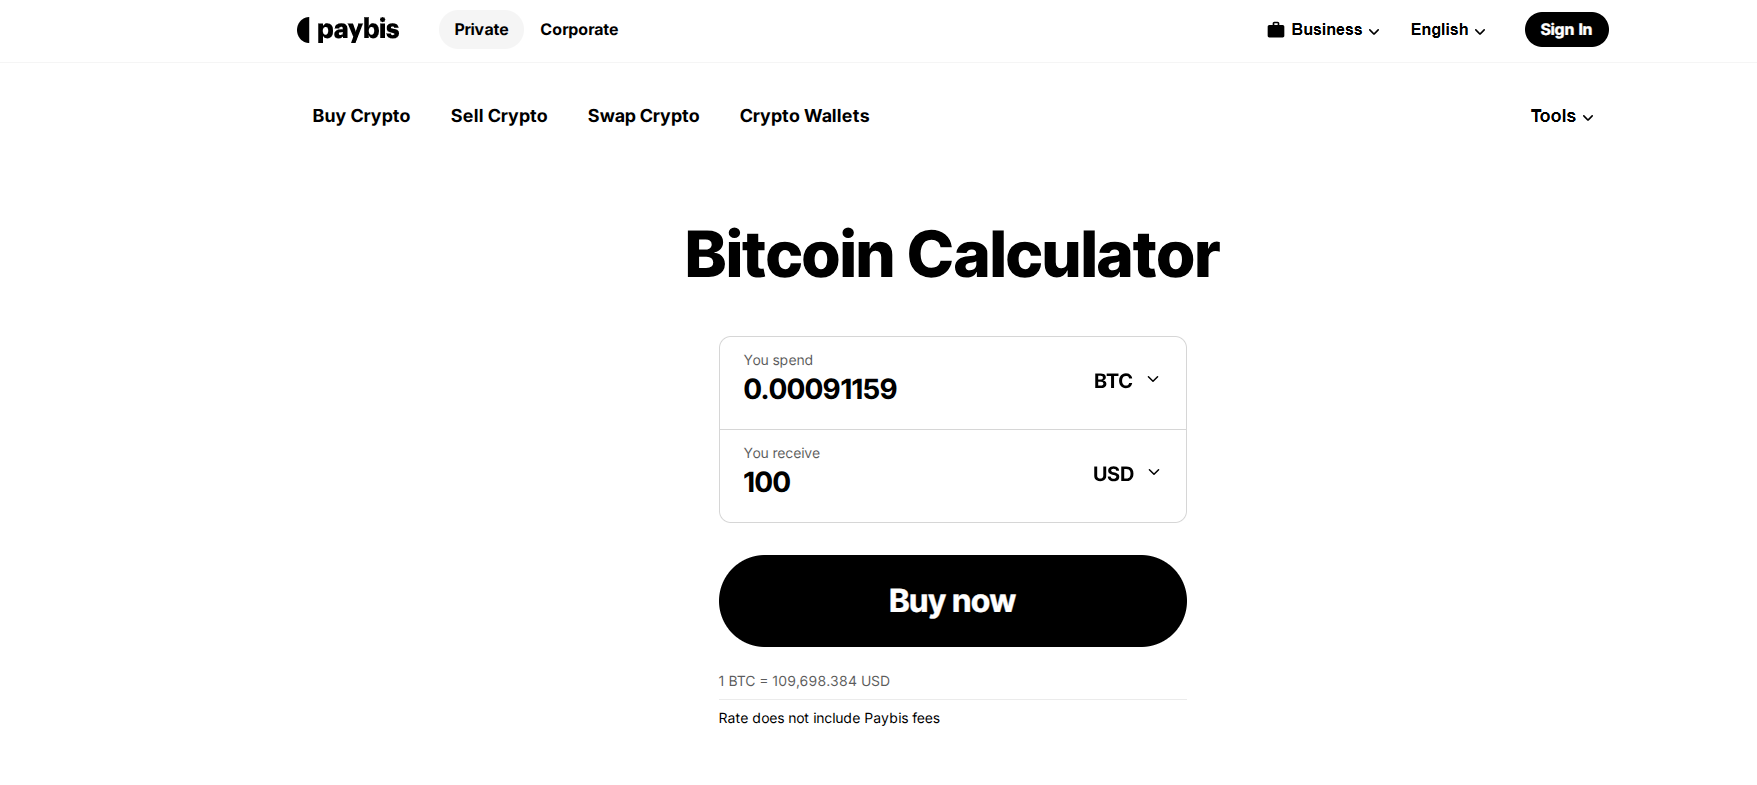
Task: Click the crescent icon in the Paybis logo
Action: click(302, 29)
